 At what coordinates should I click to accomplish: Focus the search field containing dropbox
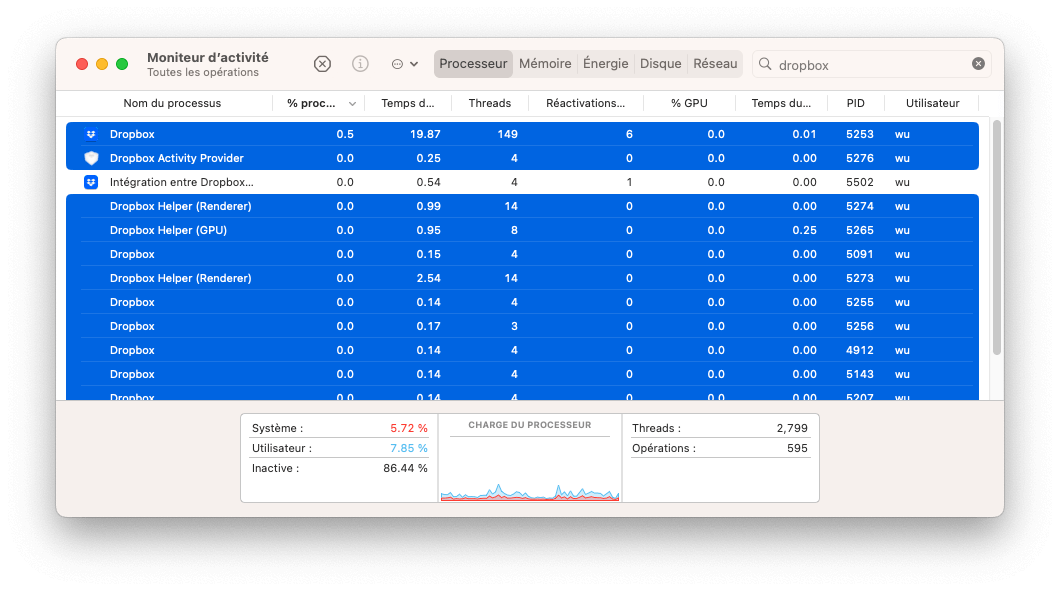[x=871, y=64]
